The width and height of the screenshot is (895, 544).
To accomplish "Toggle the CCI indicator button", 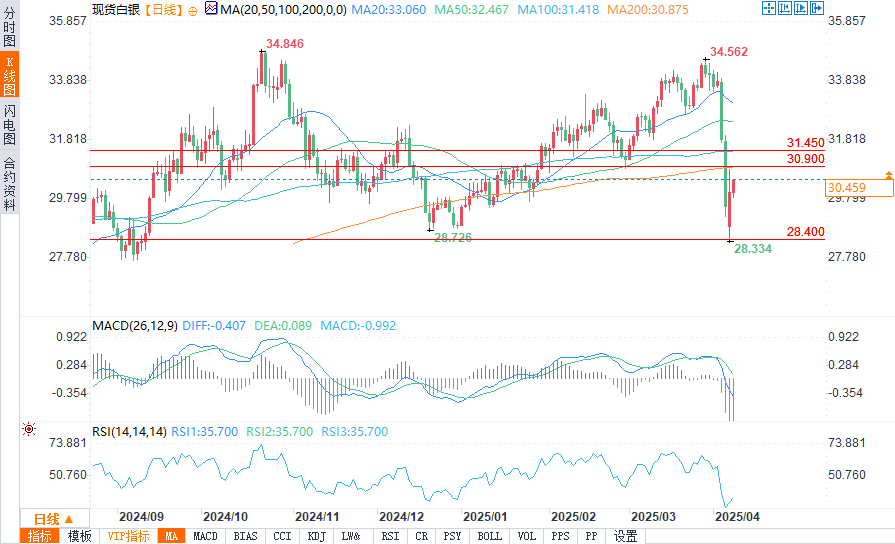I will point(282,537).
